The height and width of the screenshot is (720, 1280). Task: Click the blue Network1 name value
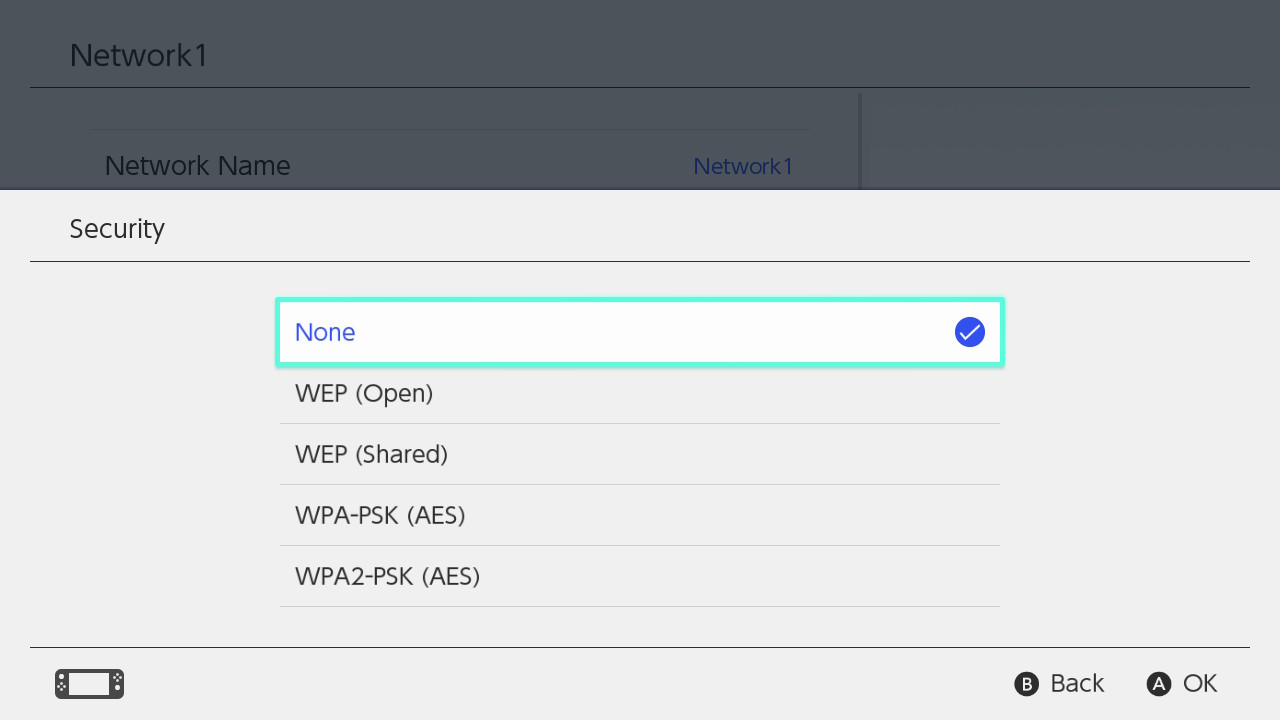point(742,167)
